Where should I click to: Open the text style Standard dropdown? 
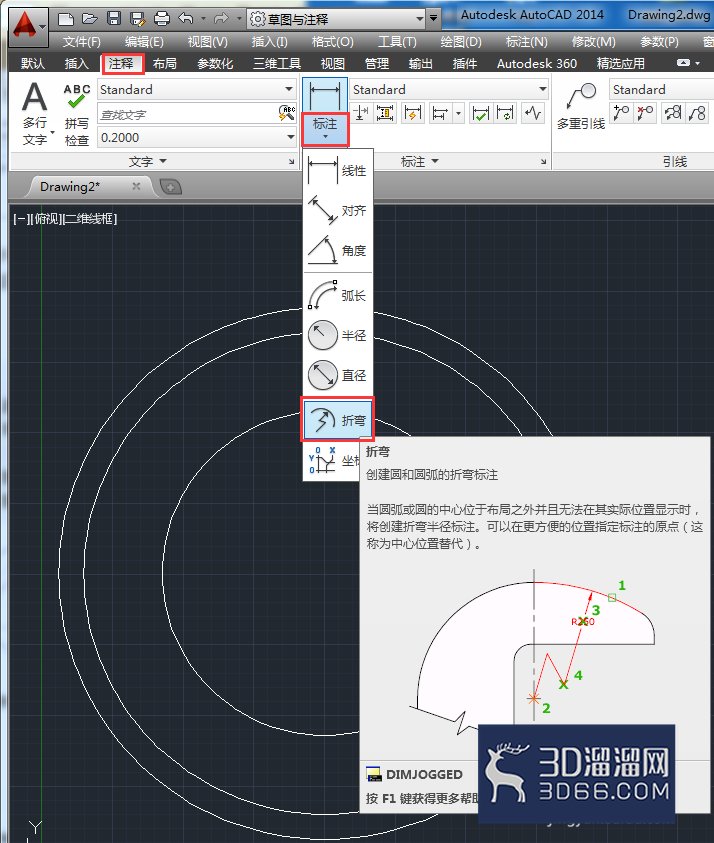[289, 89]
